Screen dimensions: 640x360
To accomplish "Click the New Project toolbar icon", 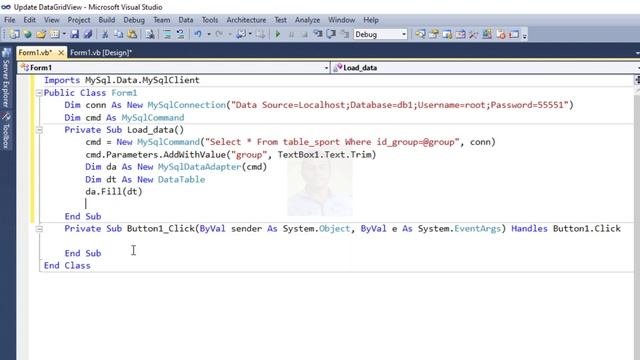I will (14, 34).
